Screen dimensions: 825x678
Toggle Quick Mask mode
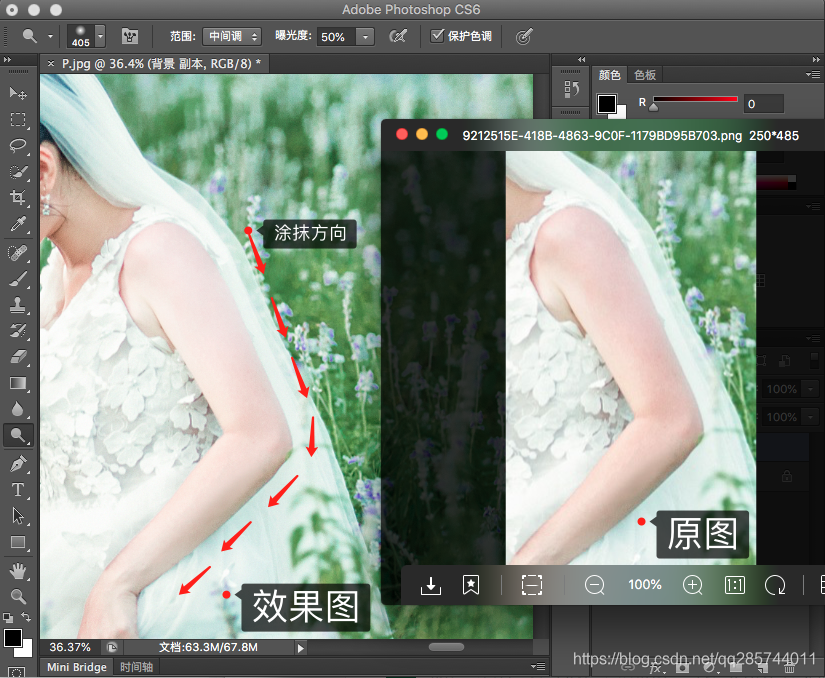tap(16, 673)
